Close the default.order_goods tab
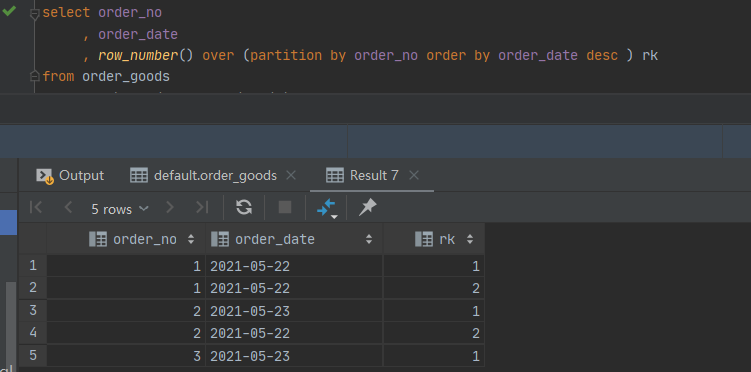The height and width of the screenshot is (372, 751). (x=291, y=176)
